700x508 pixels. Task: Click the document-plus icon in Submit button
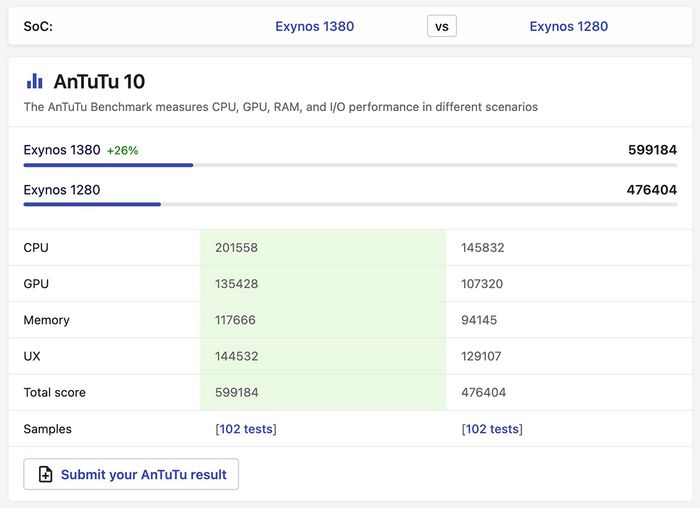[x=45, y=474]
